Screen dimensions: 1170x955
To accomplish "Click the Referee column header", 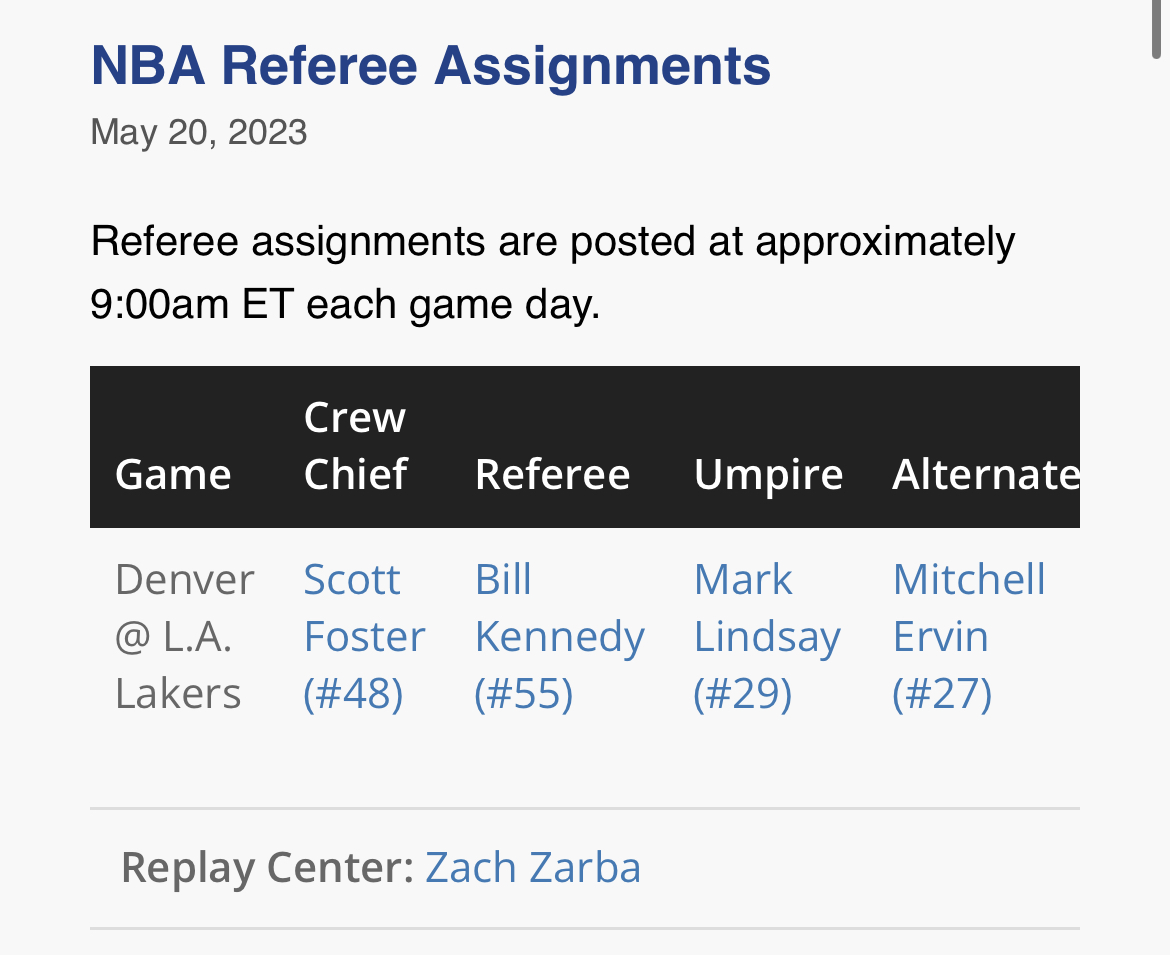I will 552,474.
